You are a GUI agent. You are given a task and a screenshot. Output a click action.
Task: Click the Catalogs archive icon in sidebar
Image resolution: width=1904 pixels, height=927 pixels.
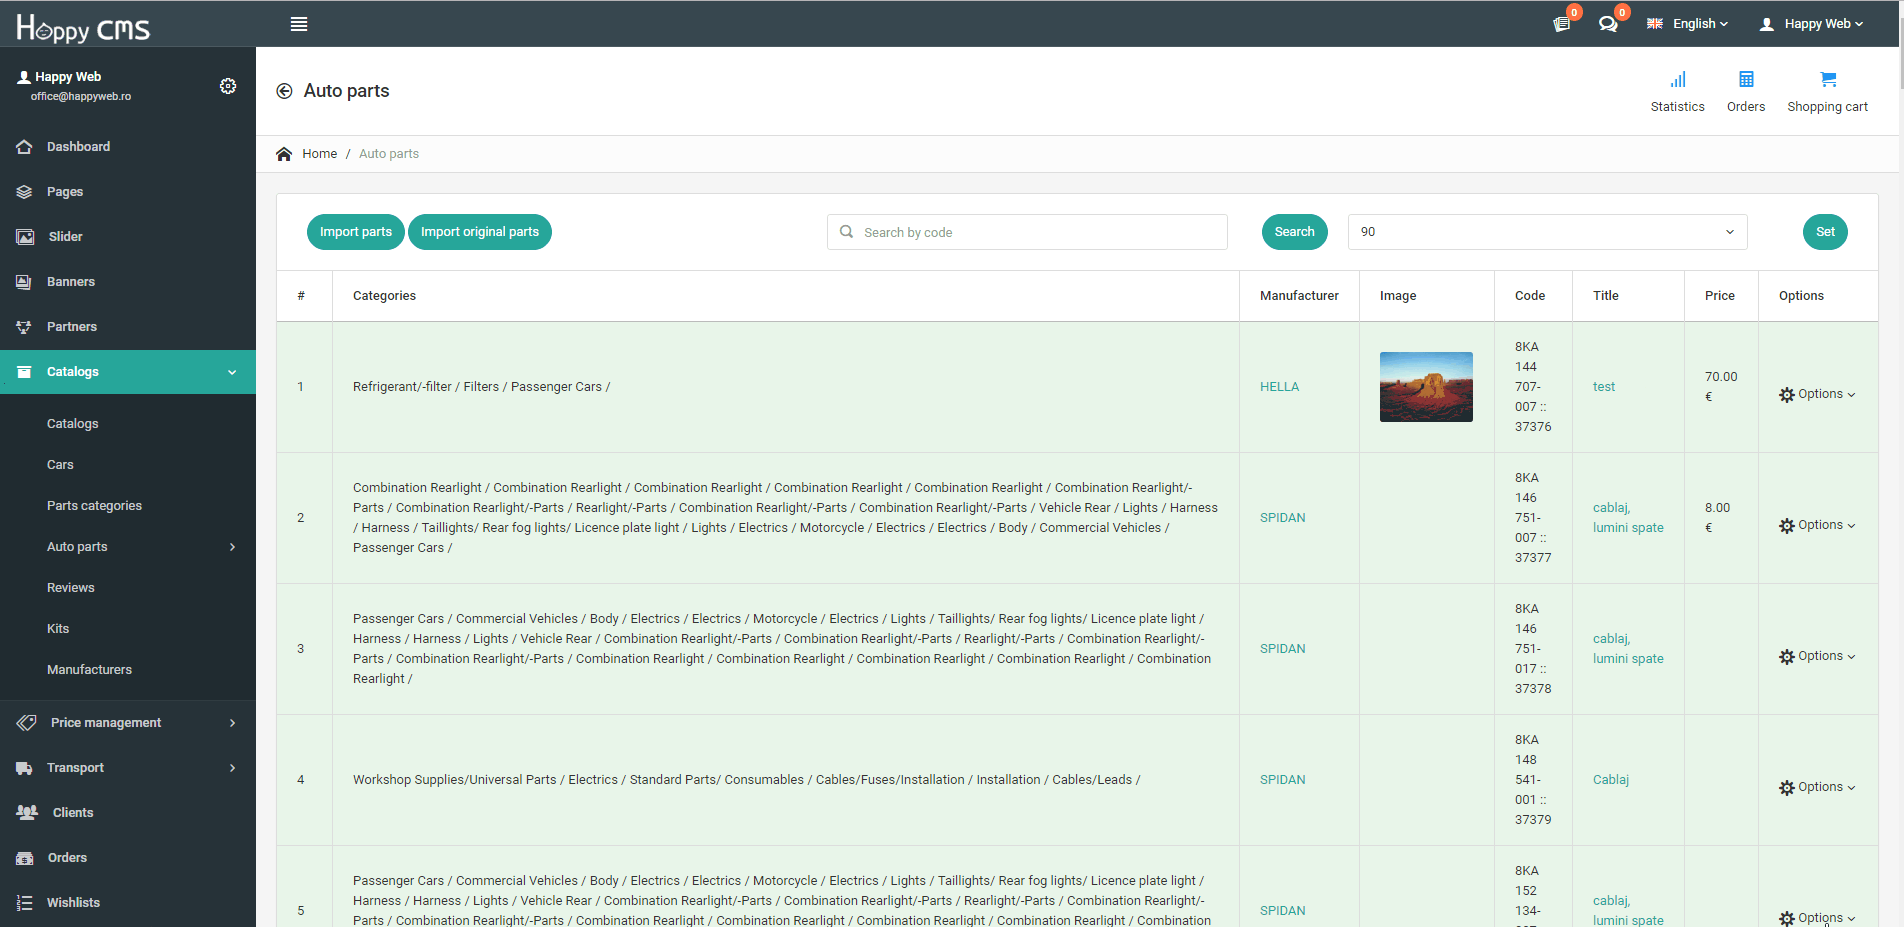24,372
